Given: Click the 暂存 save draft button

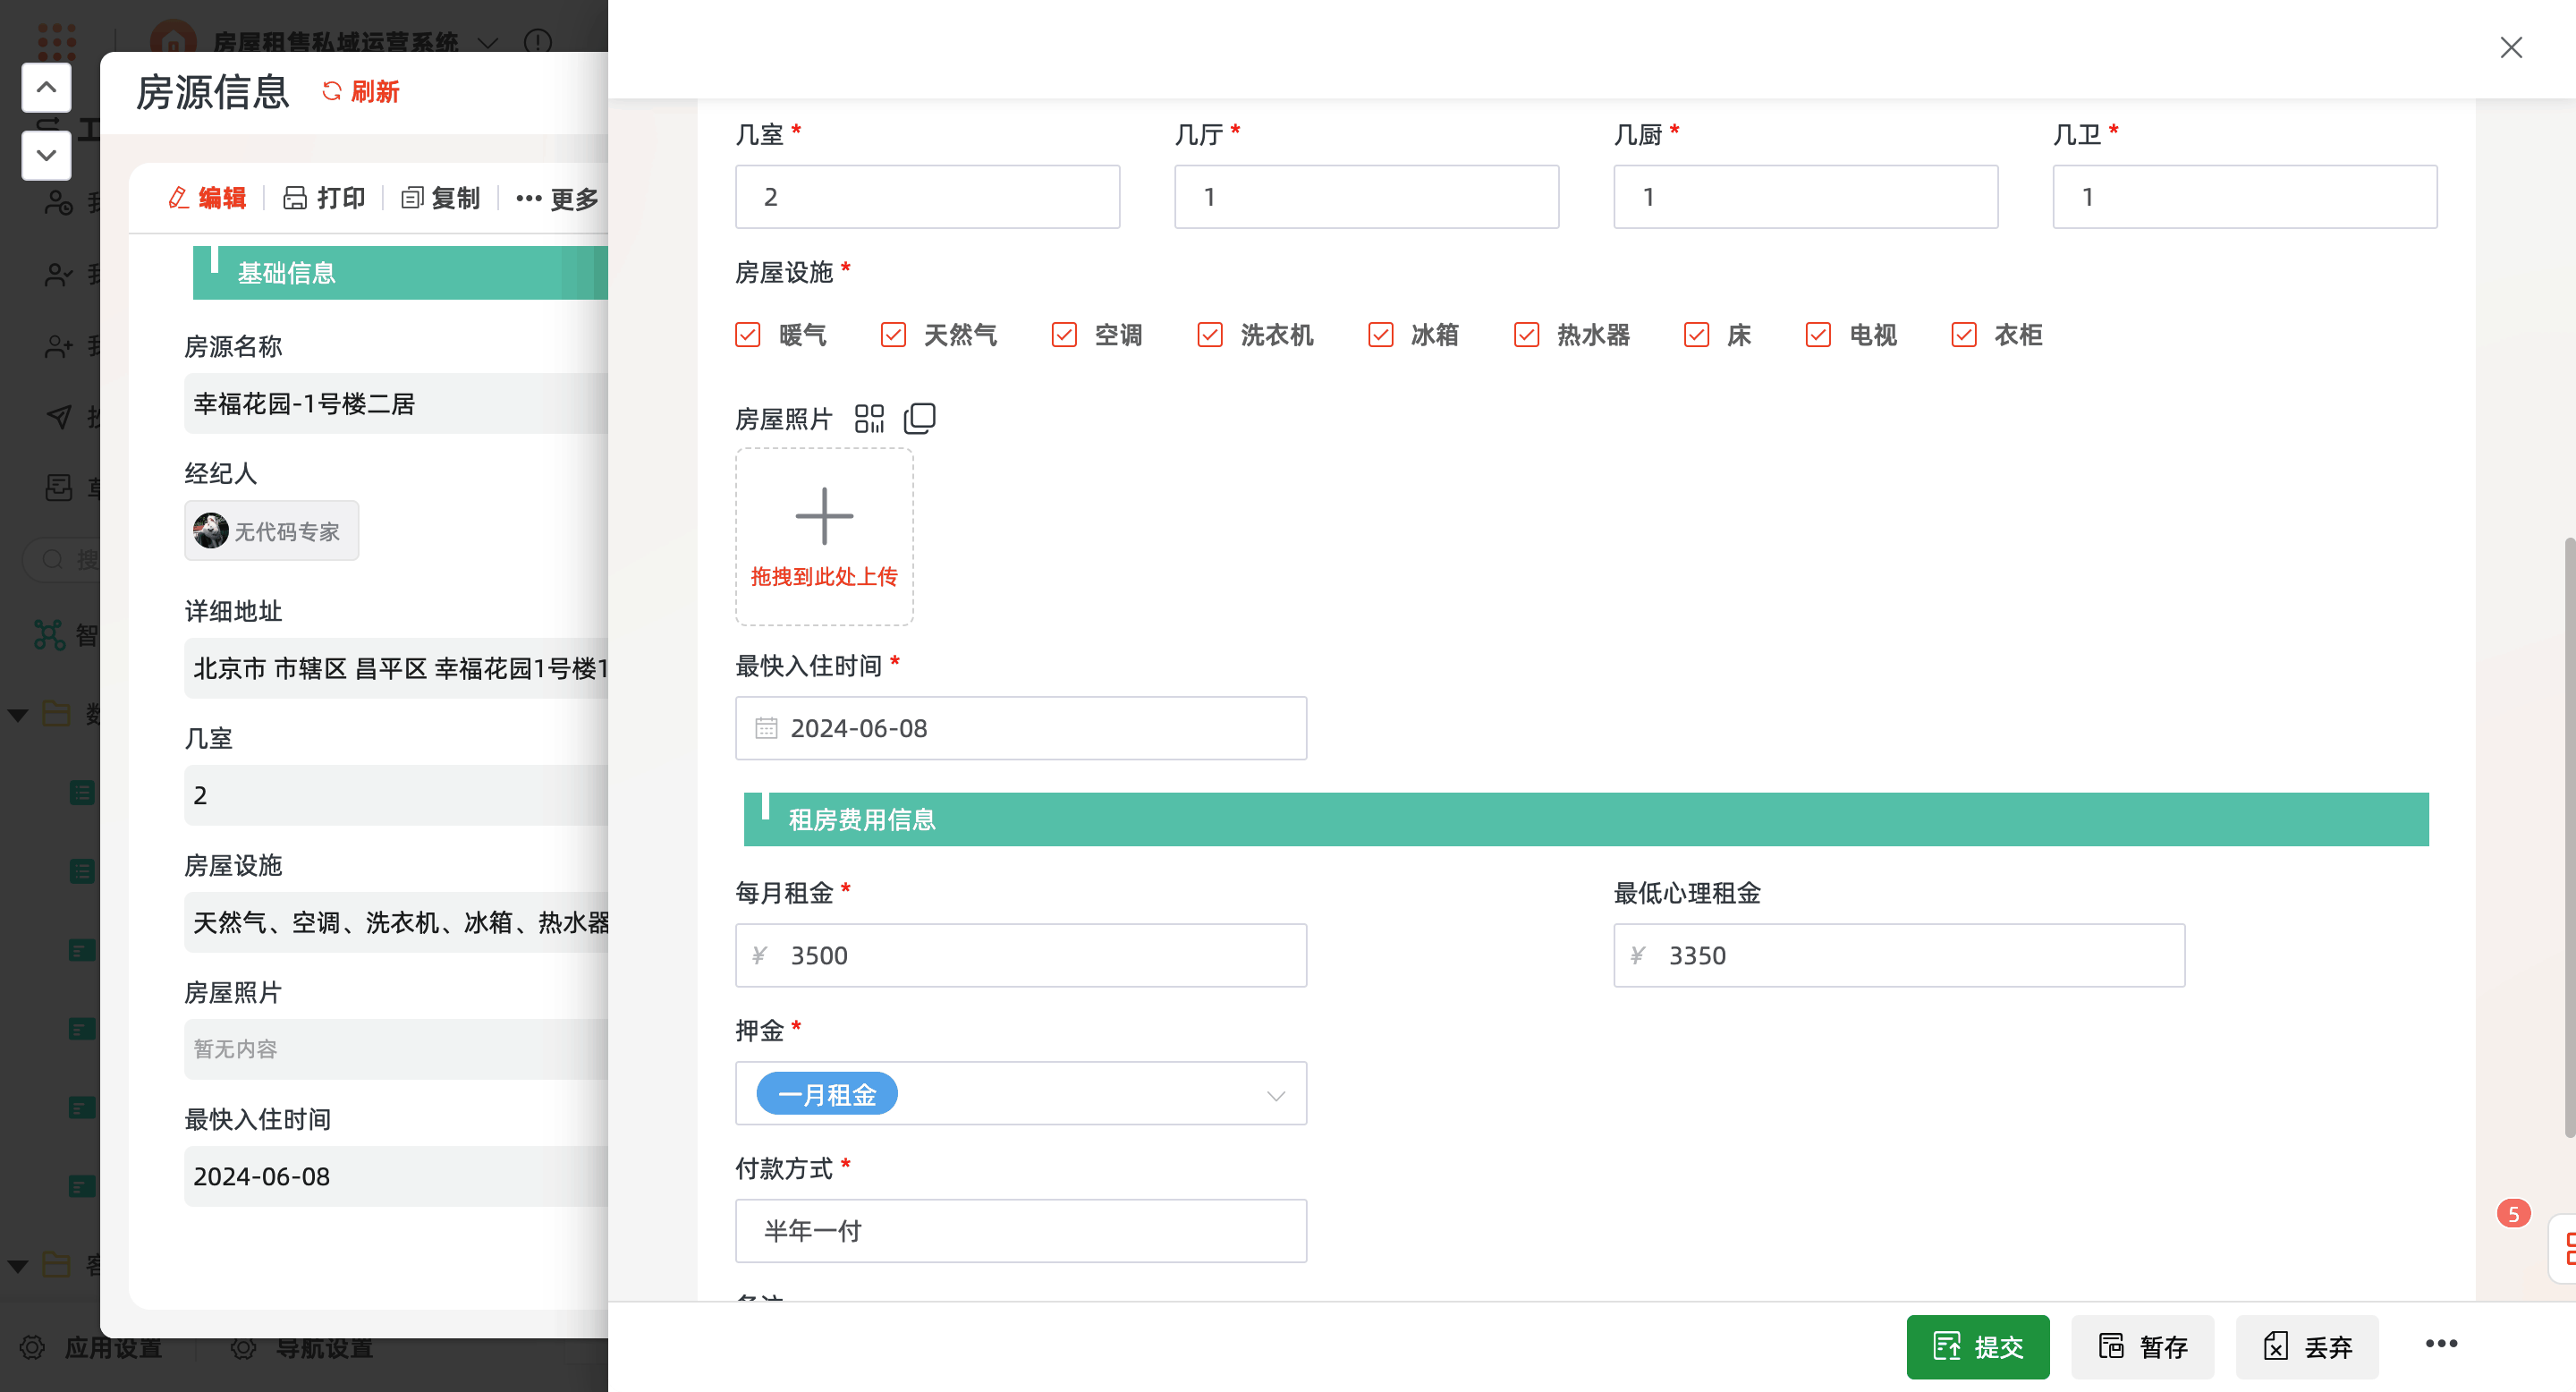Looking at the screenshot, I should [x=2142, y=1347].
